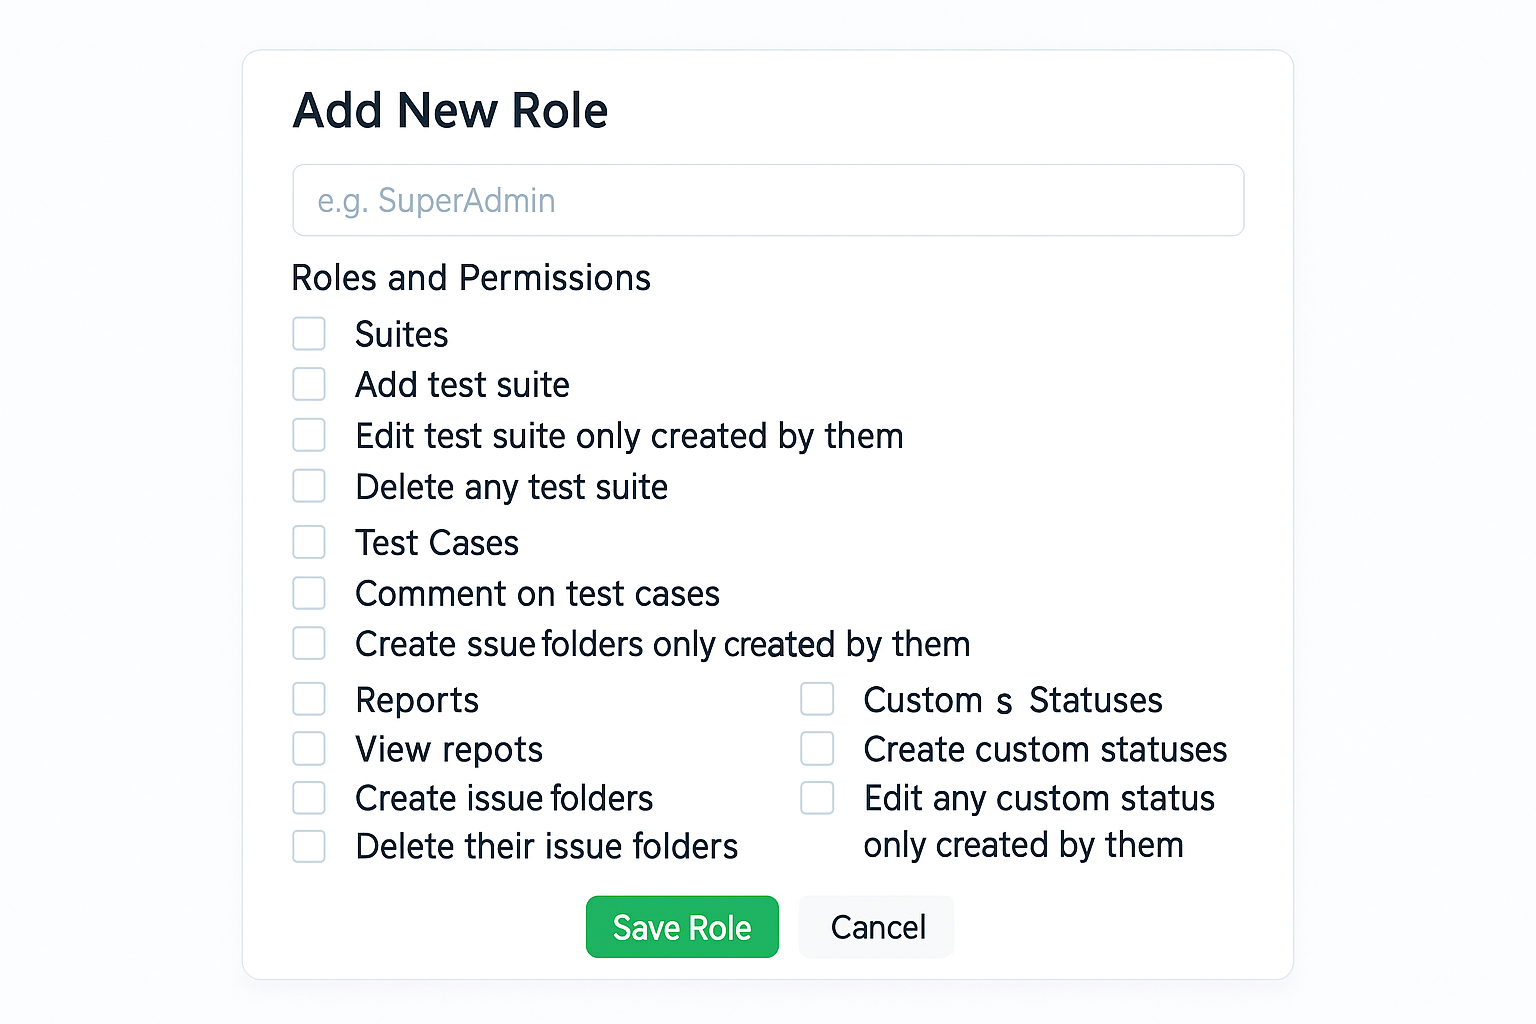Toggle the Custom Statuses permission

[817, 699]
